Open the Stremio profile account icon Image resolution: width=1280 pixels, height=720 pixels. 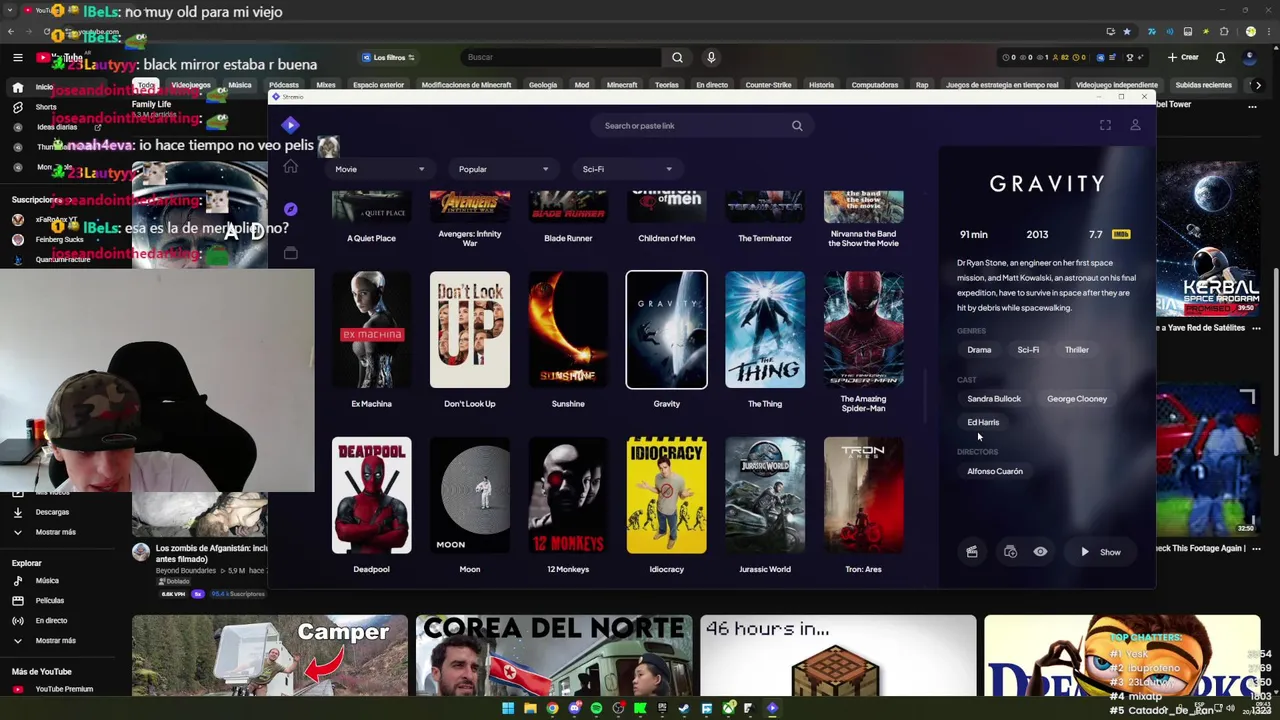click(1135, 125)
